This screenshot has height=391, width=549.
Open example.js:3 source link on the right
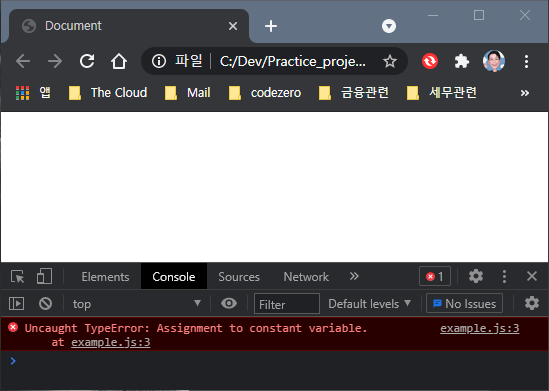[479, 328]
